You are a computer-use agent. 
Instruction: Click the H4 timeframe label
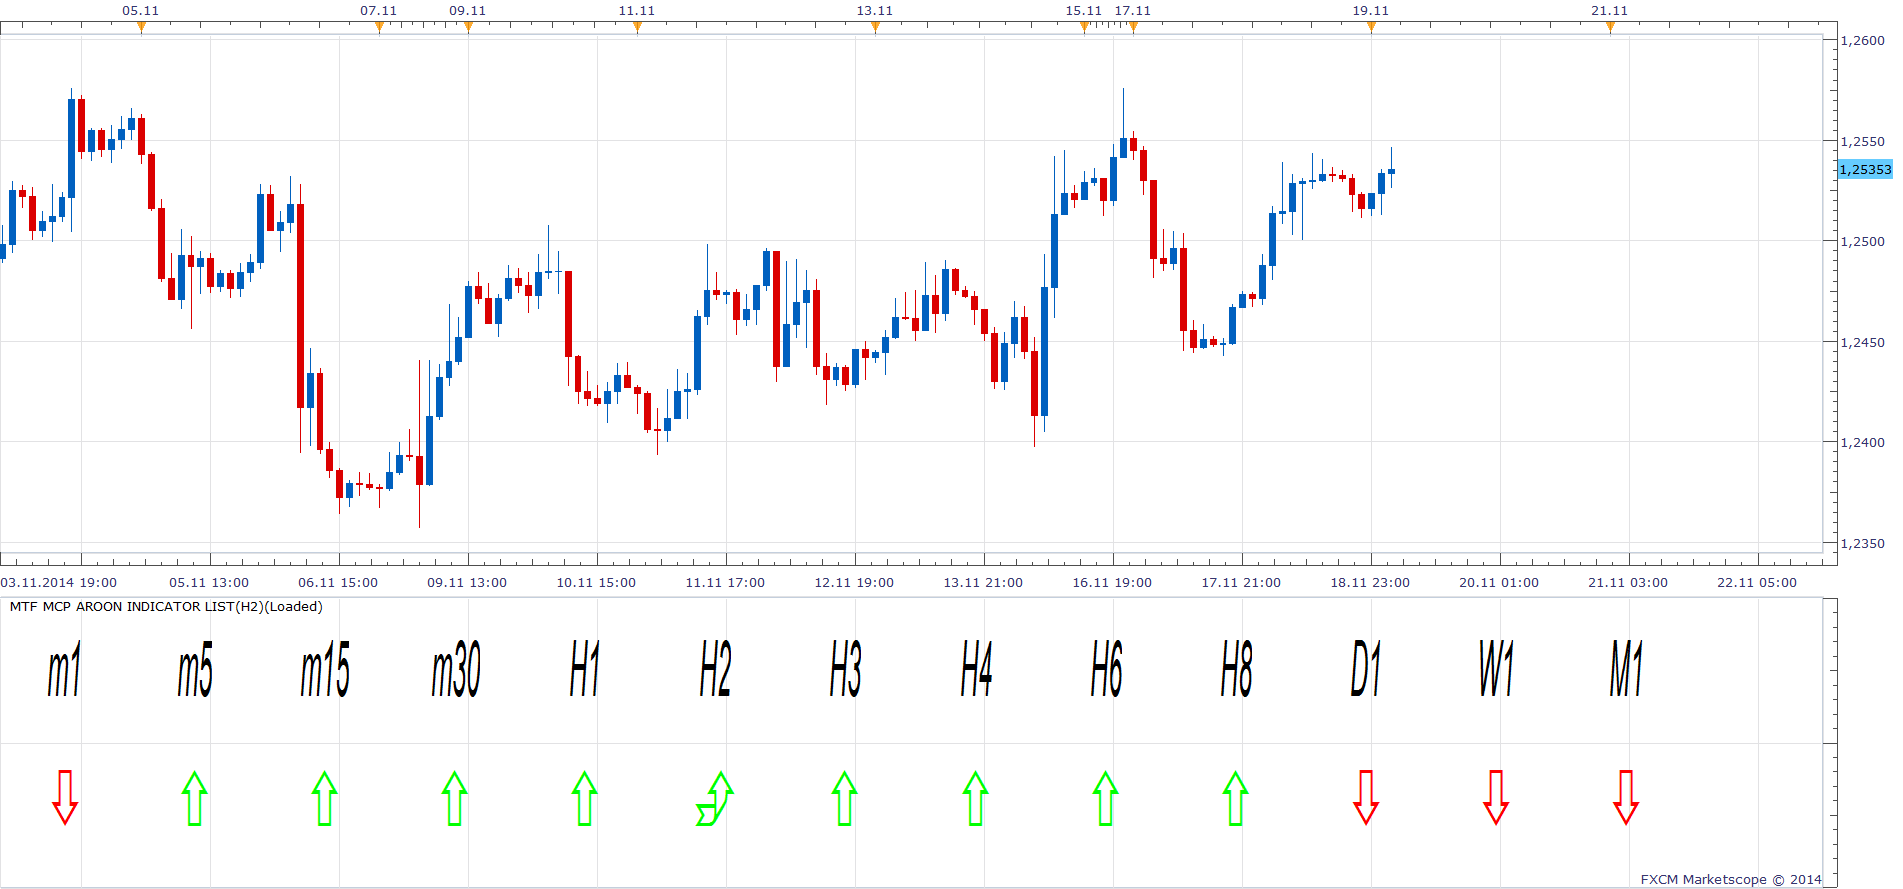point(976,669)
